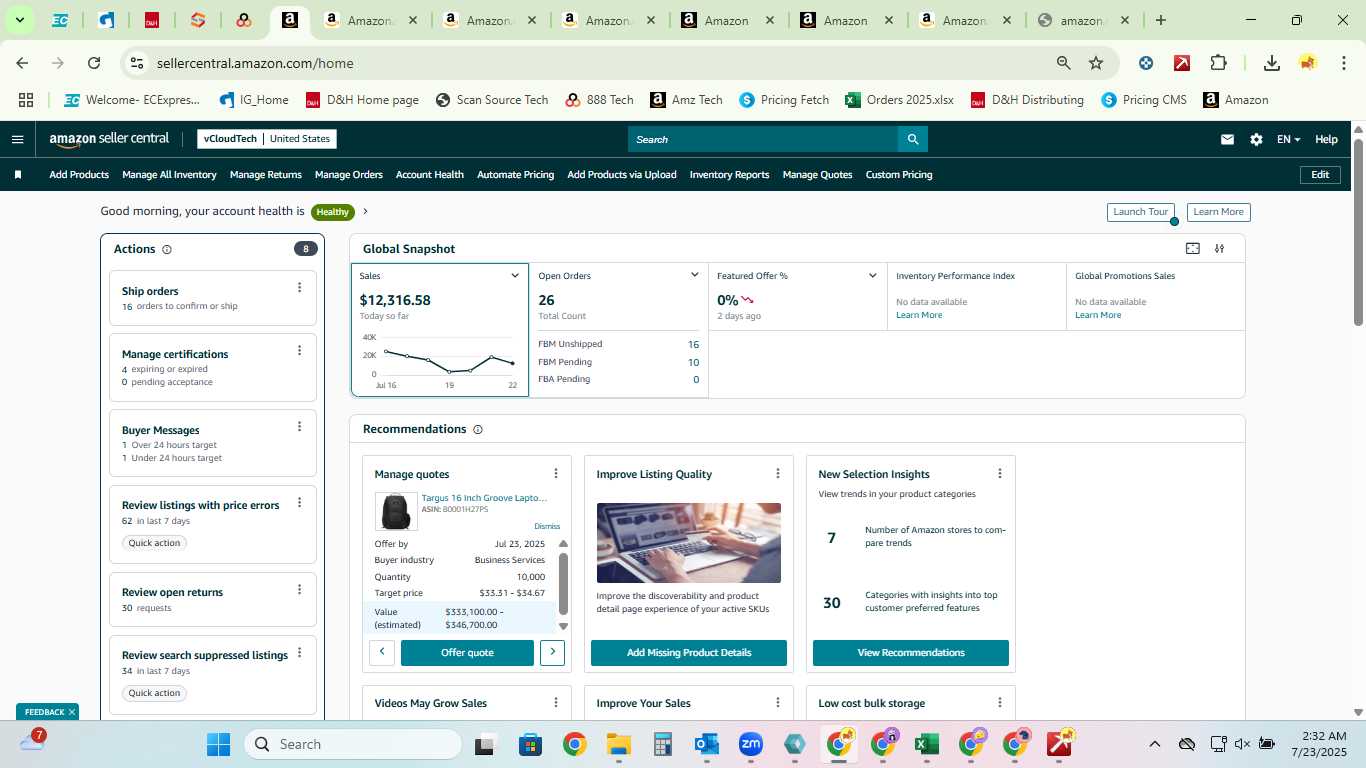Image resolution: width=1366 pixels, height=768 pixels.
Task: Click Quick action under suppressed listings
Action: coord(154,693)
